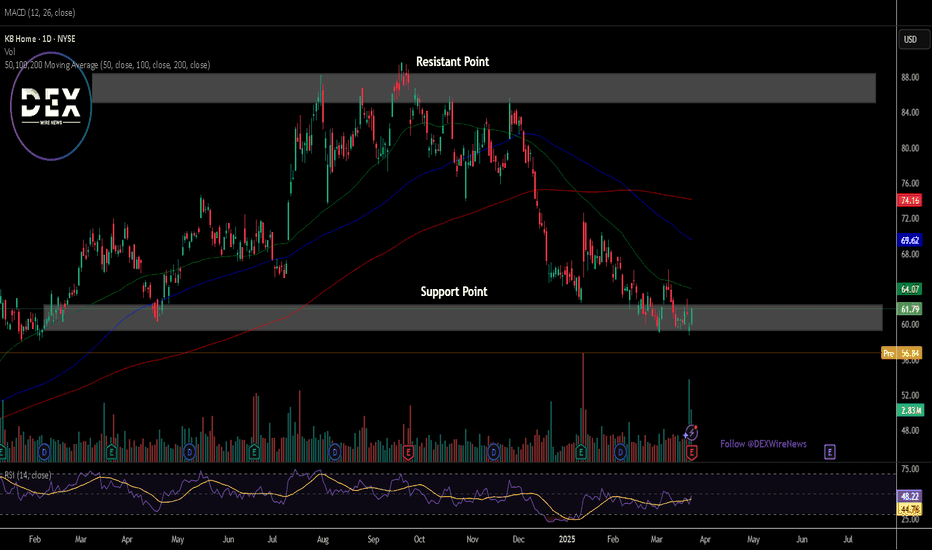Open the red earnings marker in late September 2024
Image resolution: width=932 pixels, height=550 pixels.
pos(408,452)
